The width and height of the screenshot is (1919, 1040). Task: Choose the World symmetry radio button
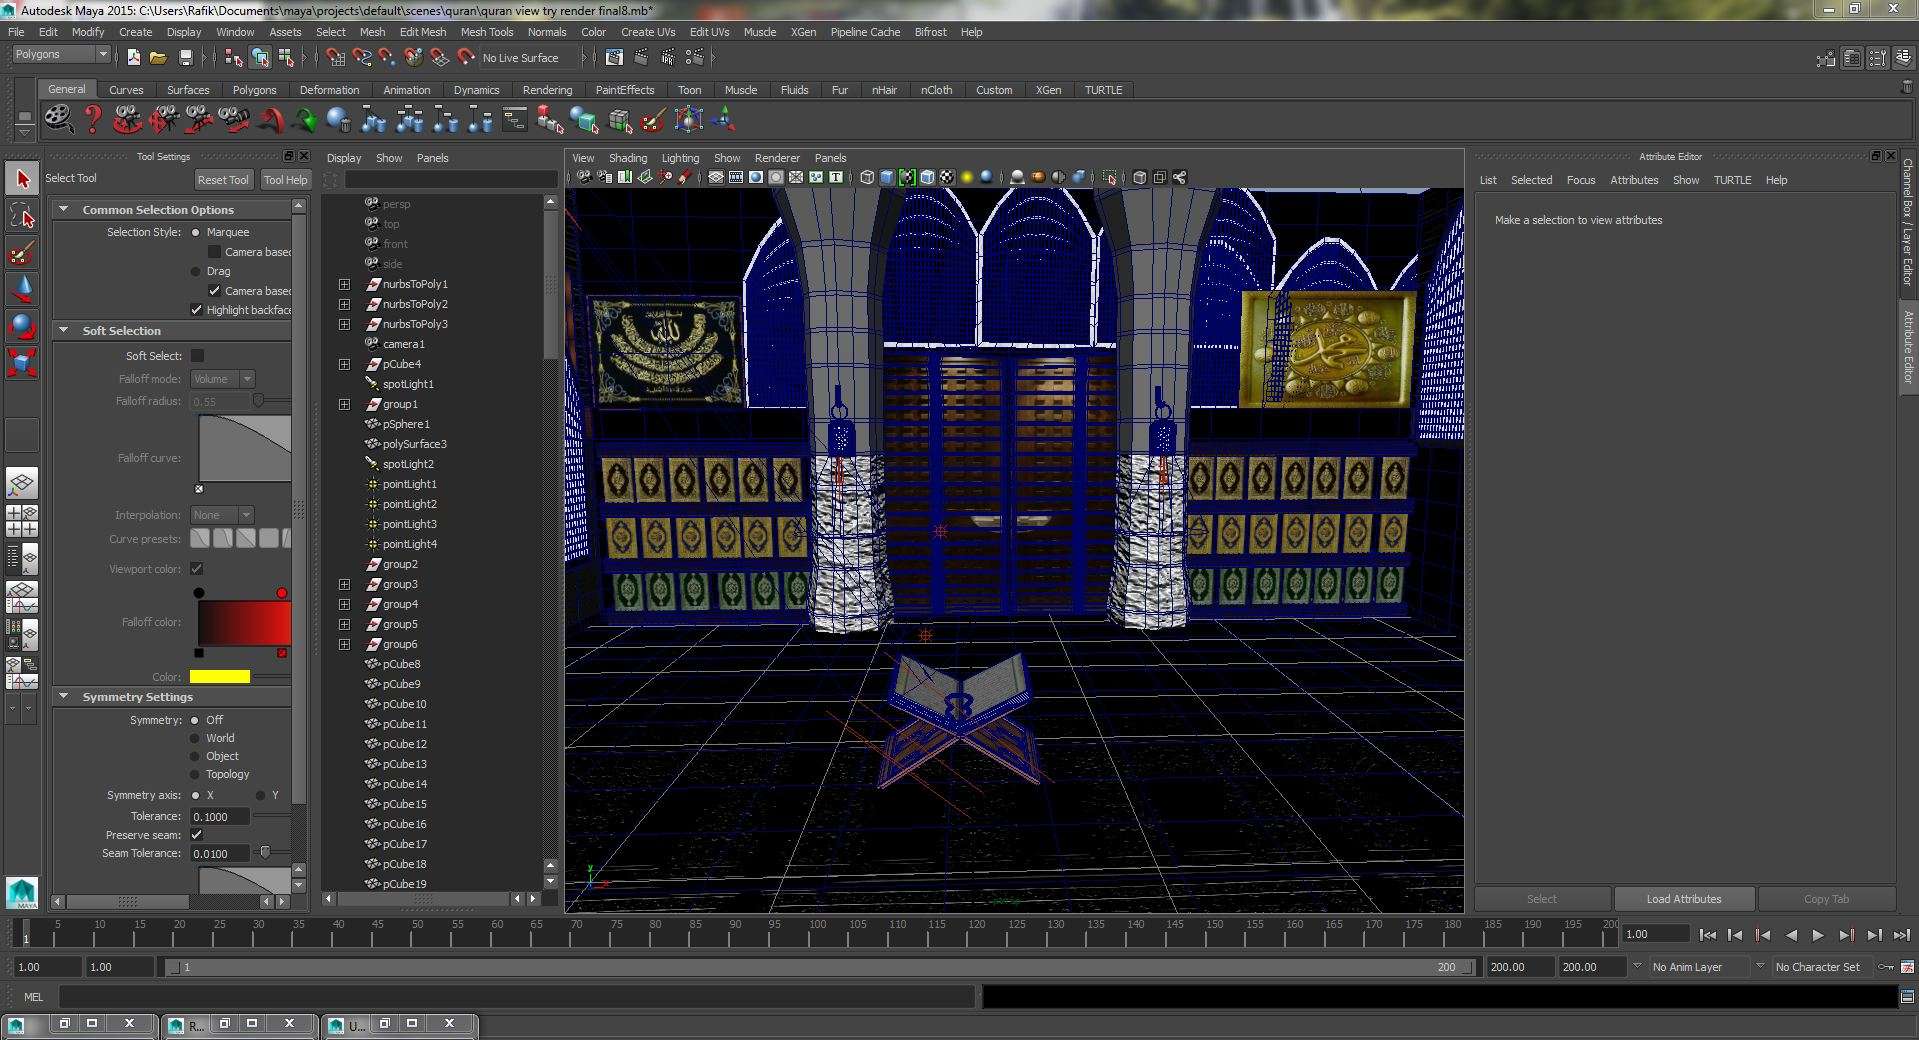[x=196, y=738]
